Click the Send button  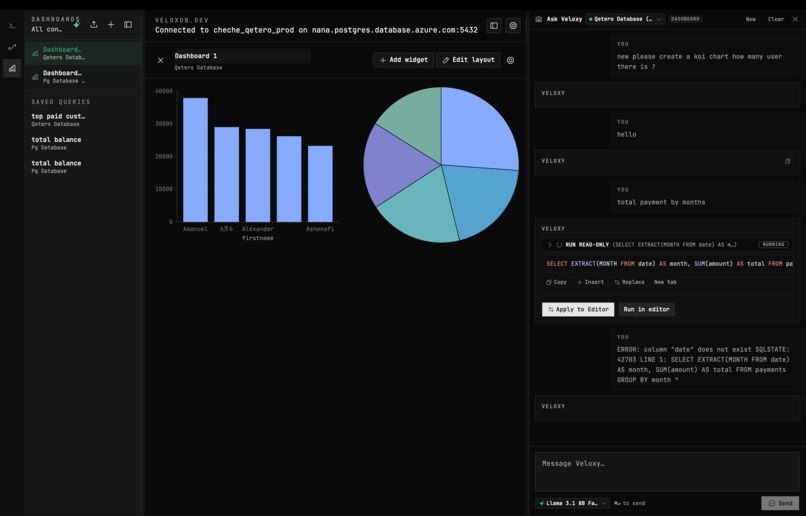(780, 503)
